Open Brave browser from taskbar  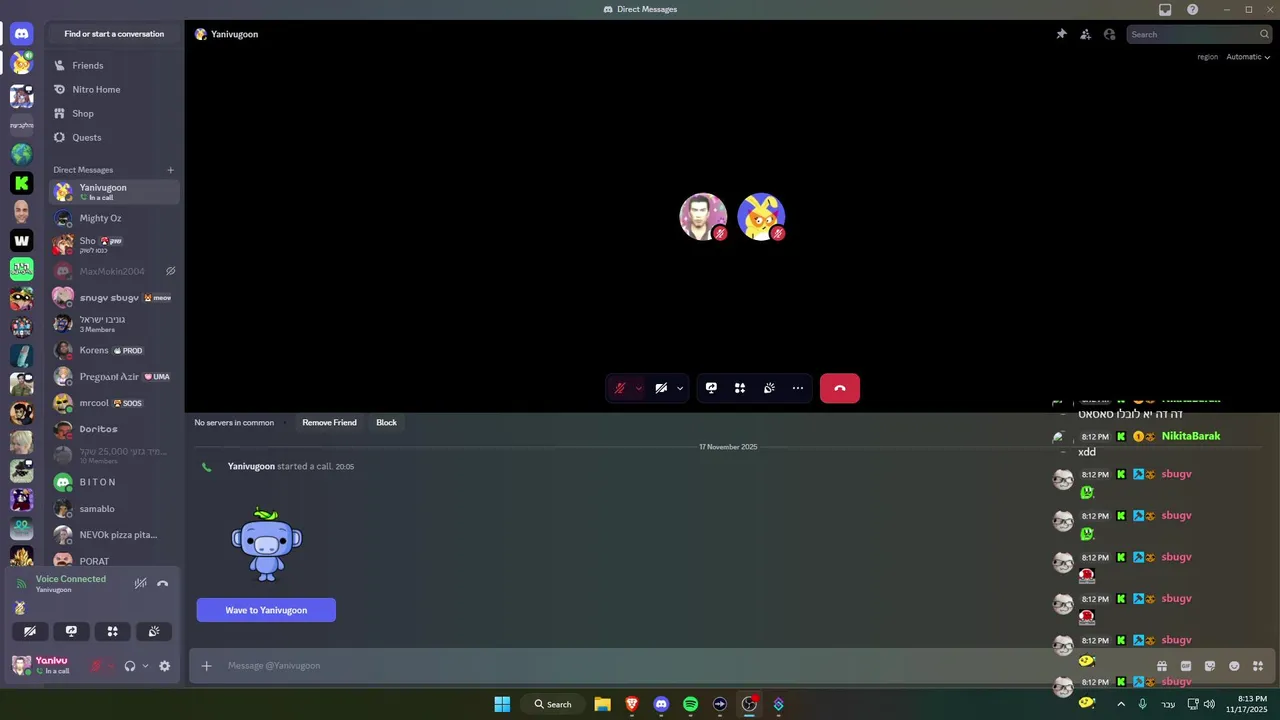pyautogui.click(x=632, y=704)
